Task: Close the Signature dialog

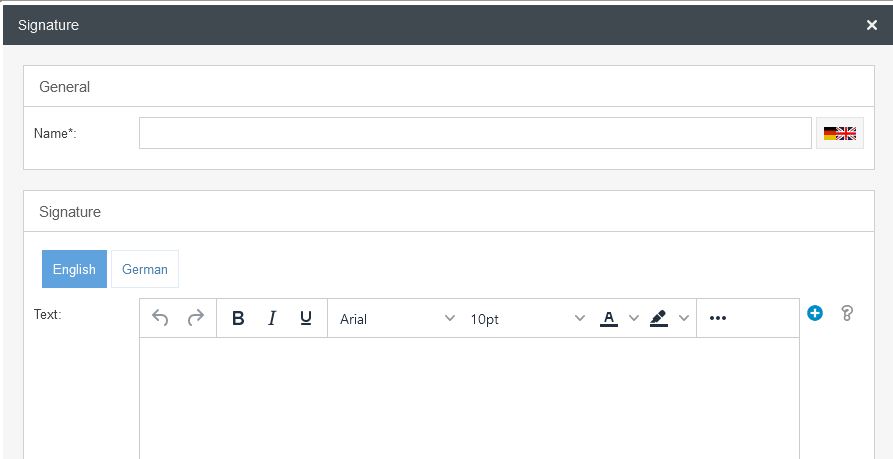Action: (x=872, y=25)
